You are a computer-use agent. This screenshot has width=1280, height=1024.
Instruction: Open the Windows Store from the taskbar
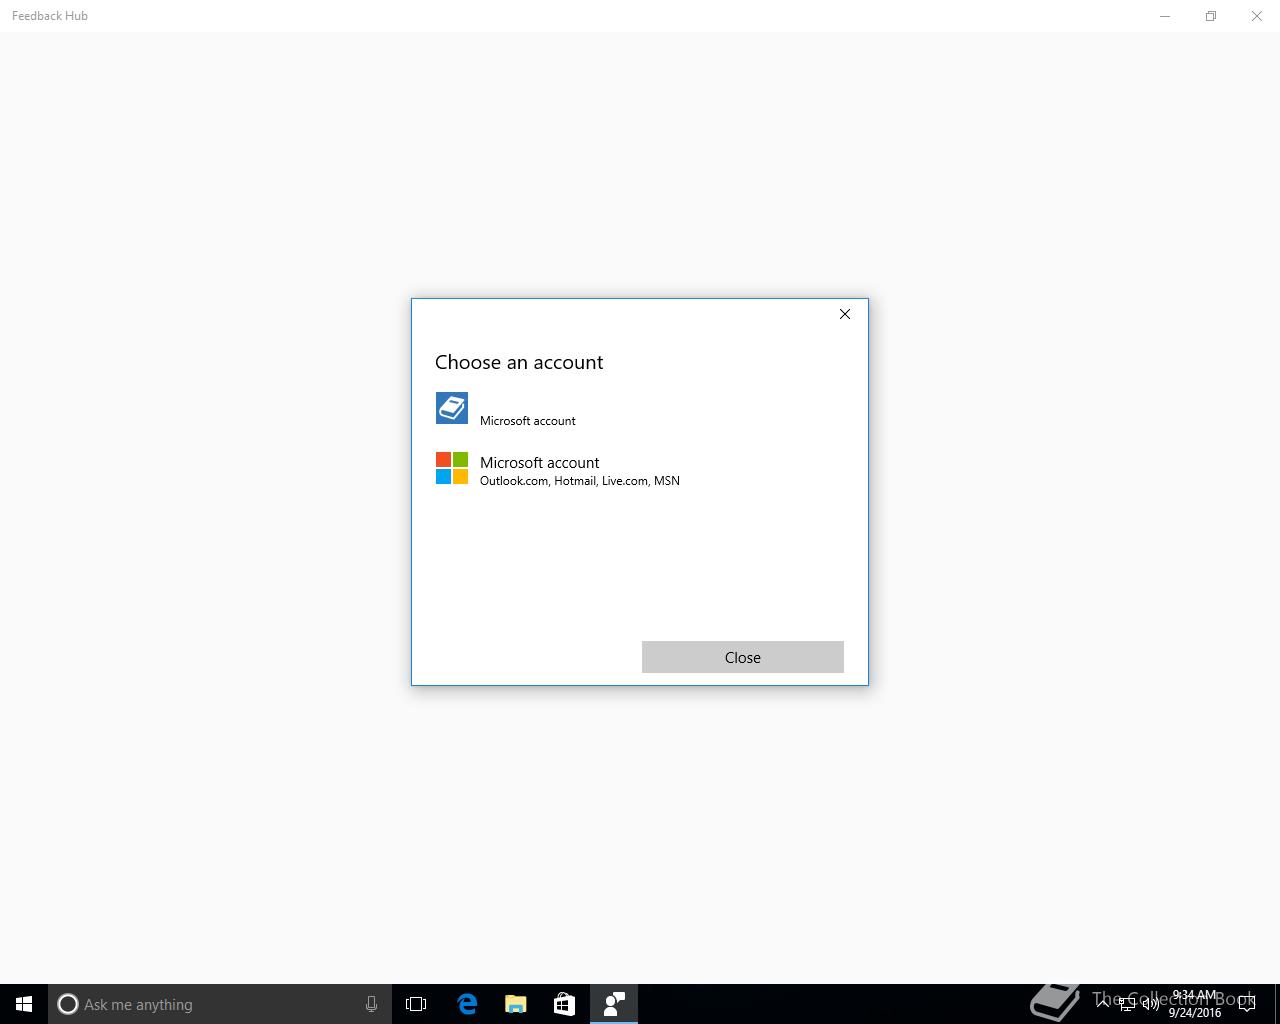click(x=564, y=1004)
